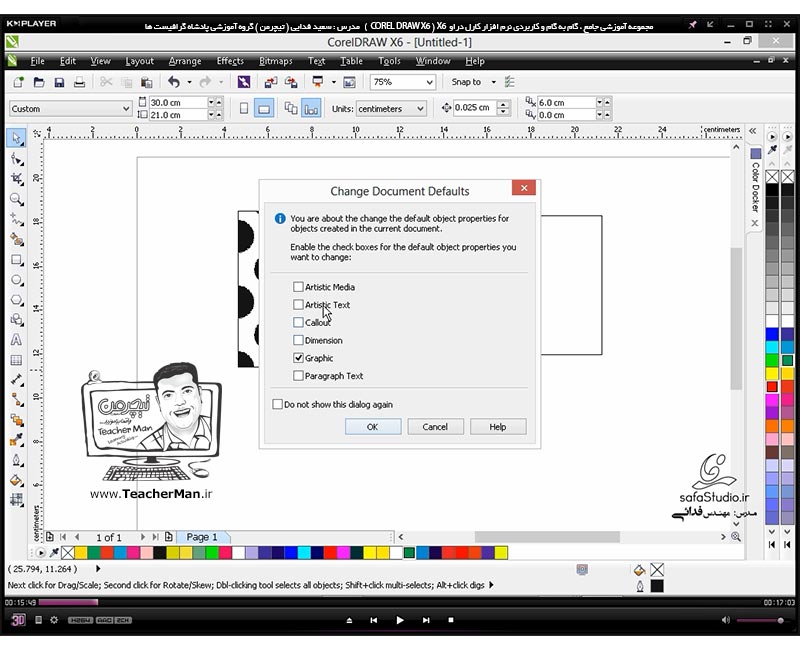Set page to Portrait orientation

(x=244, y=109)
